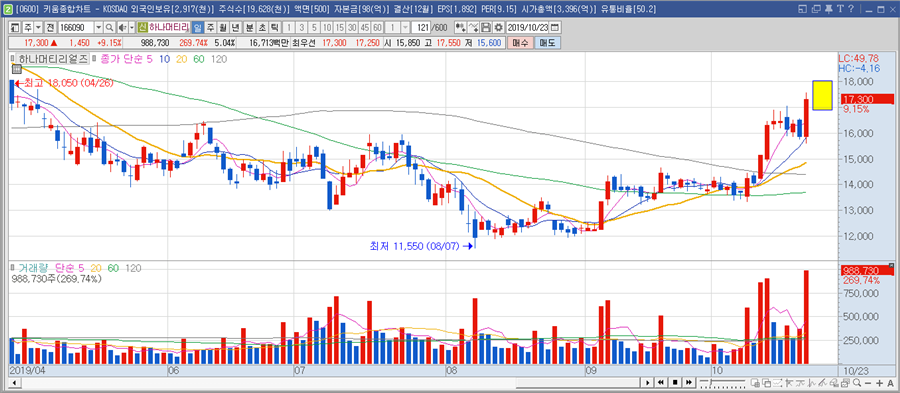The image size is (900, 393).
Task: Select the 일 daily period
Action: click(x=197, y=28)
